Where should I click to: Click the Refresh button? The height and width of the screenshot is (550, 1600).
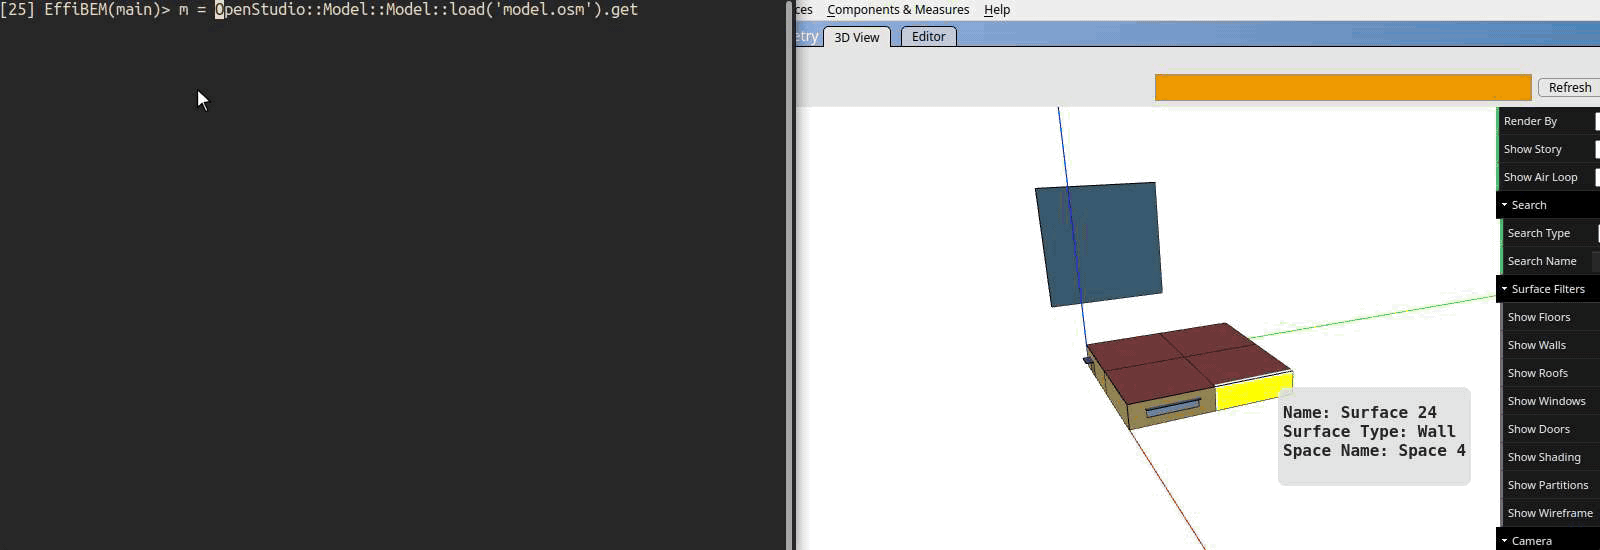1569,87
